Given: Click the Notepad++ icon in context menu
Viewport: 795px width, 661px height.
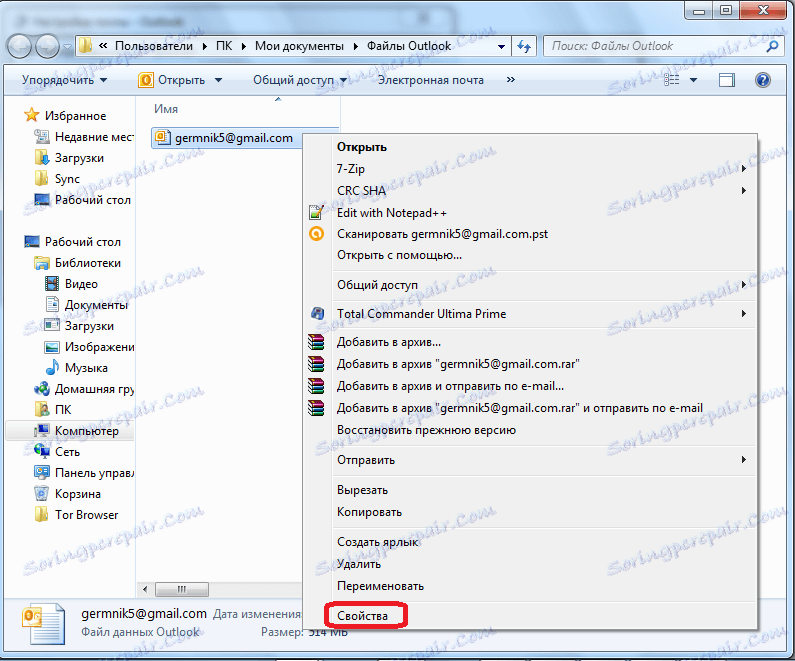Looking at the screenshot, I should (316, 212).
